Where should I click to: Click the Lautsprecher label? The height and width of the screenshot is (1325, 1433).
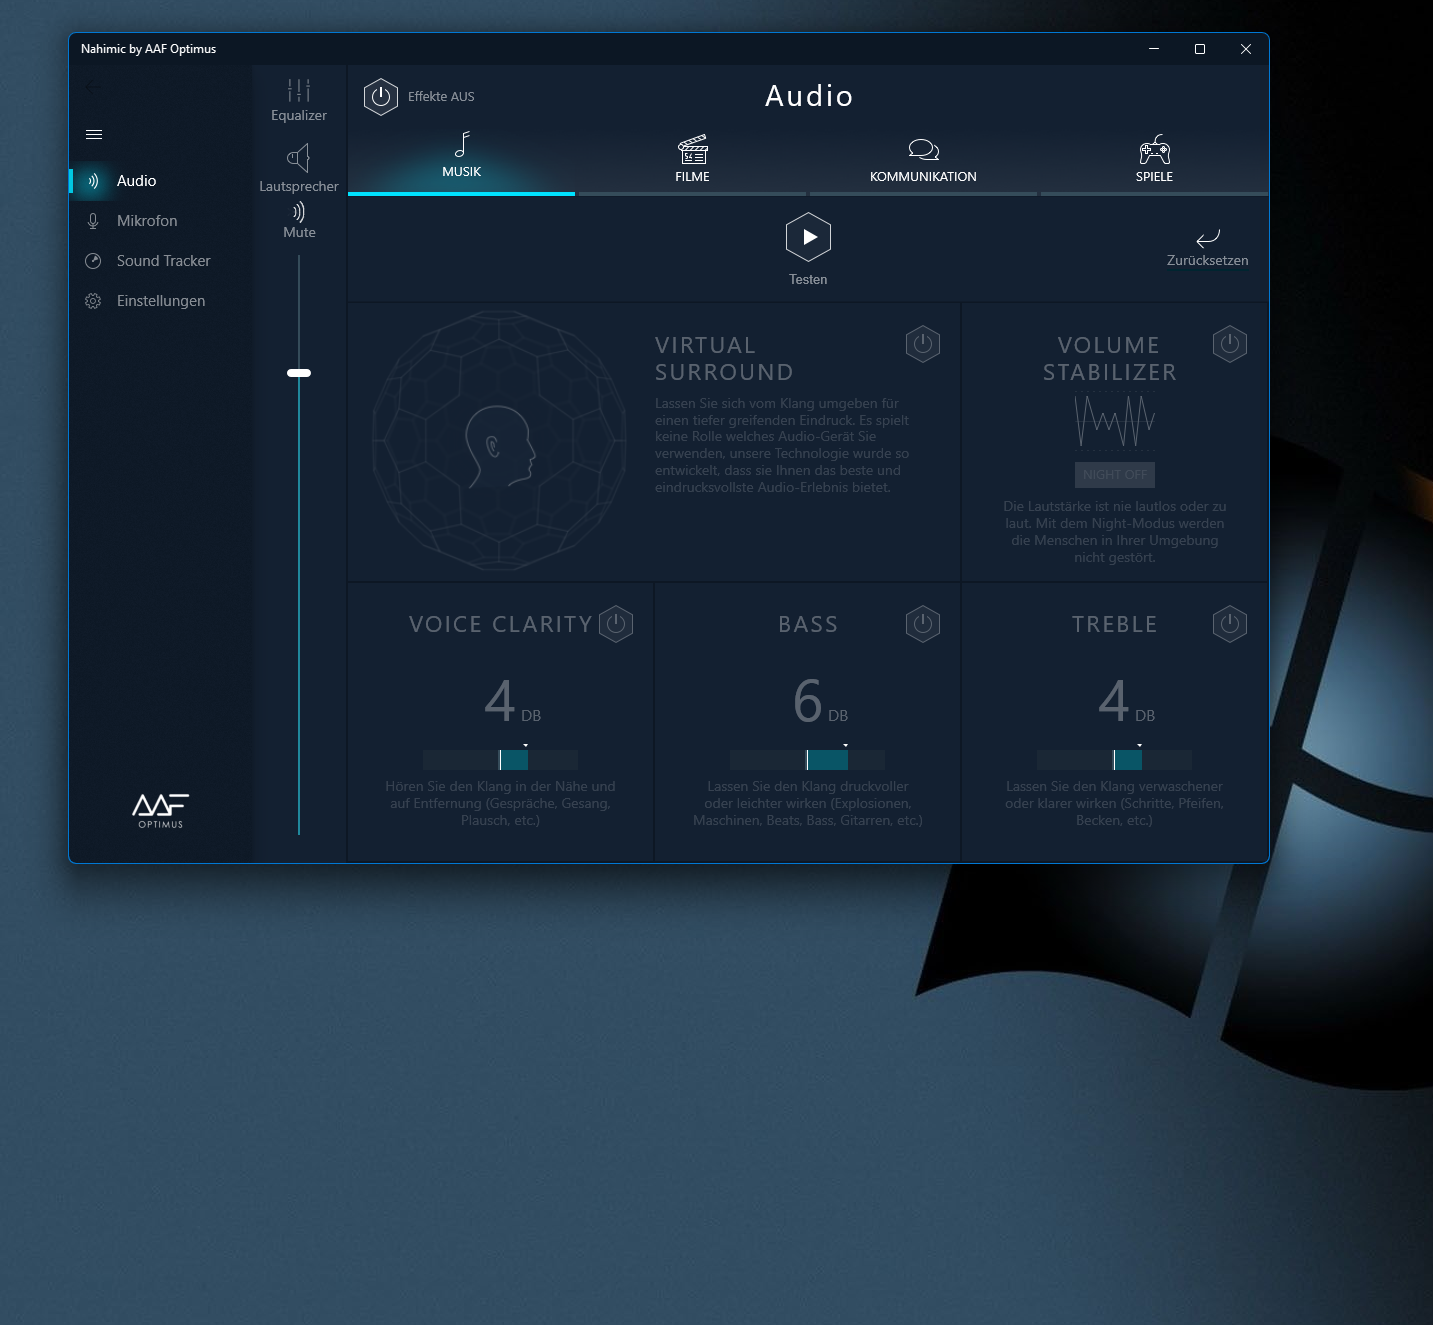point(299,186)
